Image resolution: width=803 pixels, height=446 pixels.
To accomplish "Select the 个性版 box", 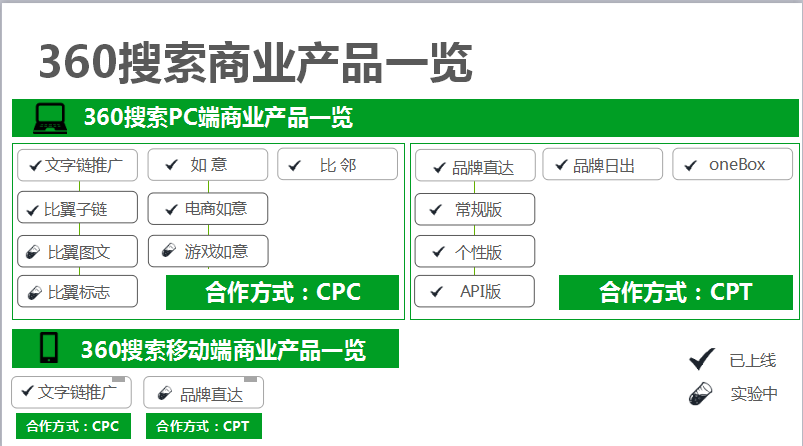I will [x=475, y=251].
